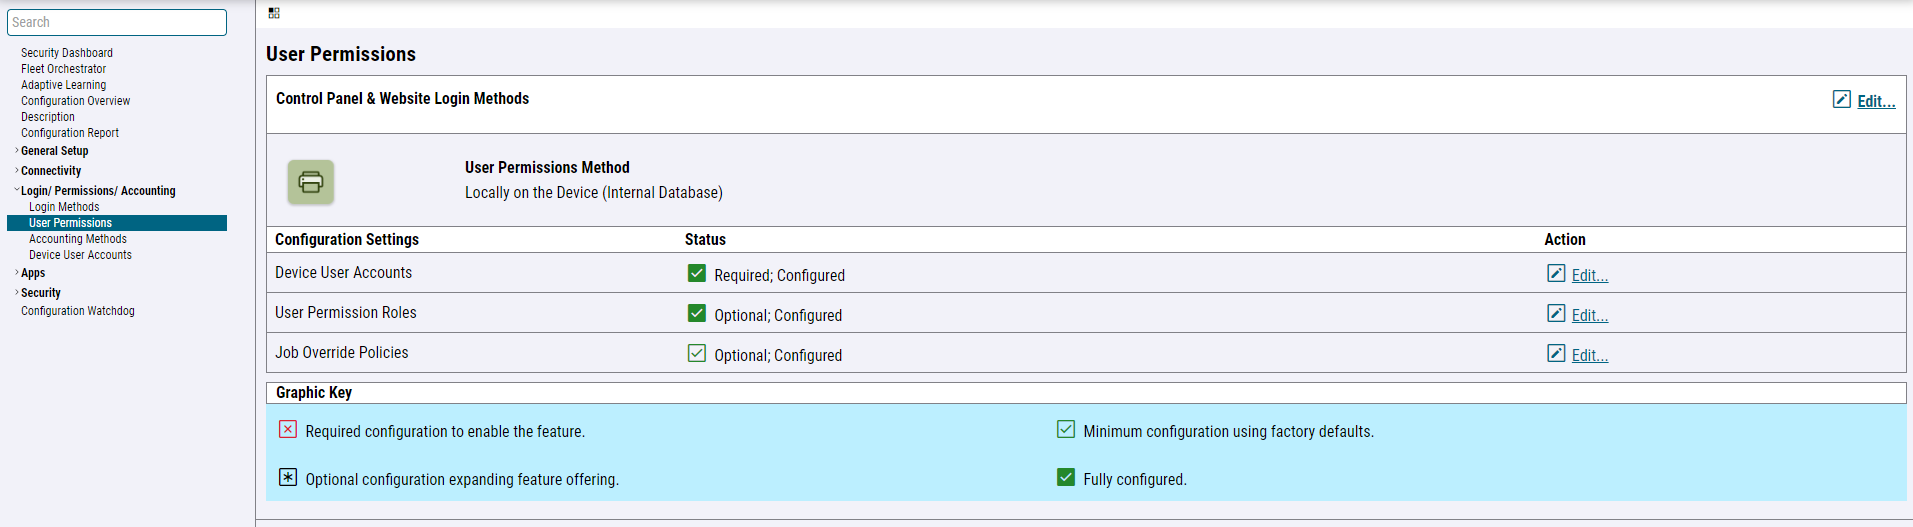This screenshot has height=527, width=1913.
Task: Click the green check status for User Permission Roles
Action: [x=697, y=313]
